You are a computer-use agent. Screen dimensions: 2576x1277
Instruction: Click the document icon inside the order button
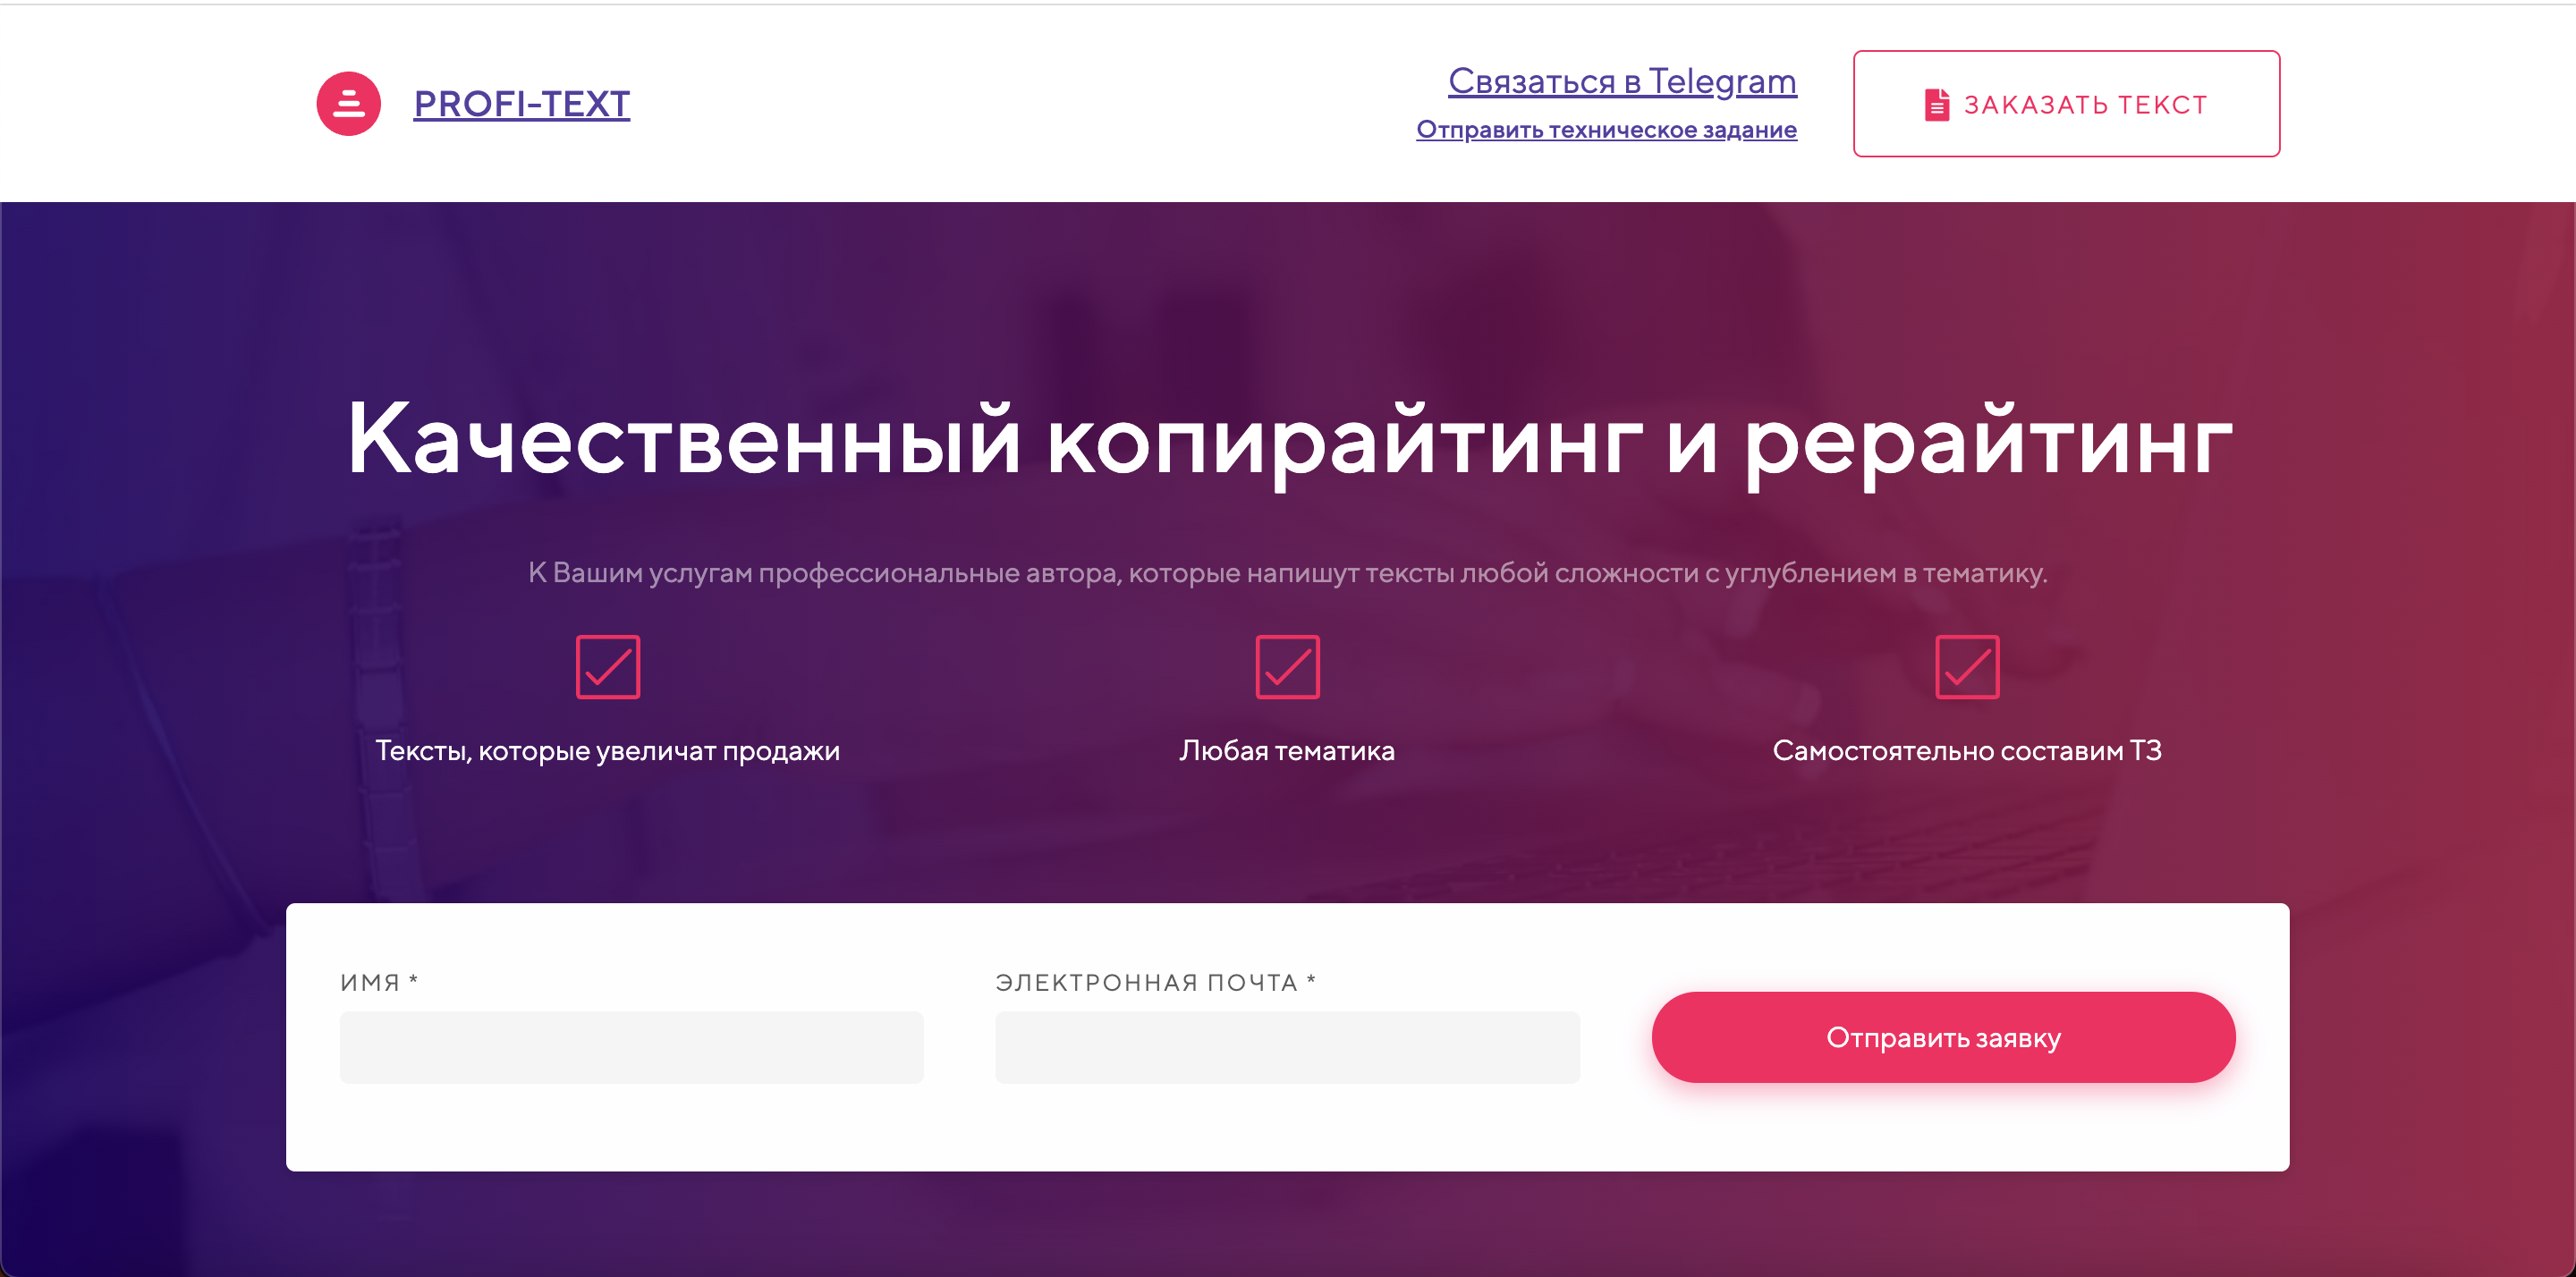pos(1936,104)
